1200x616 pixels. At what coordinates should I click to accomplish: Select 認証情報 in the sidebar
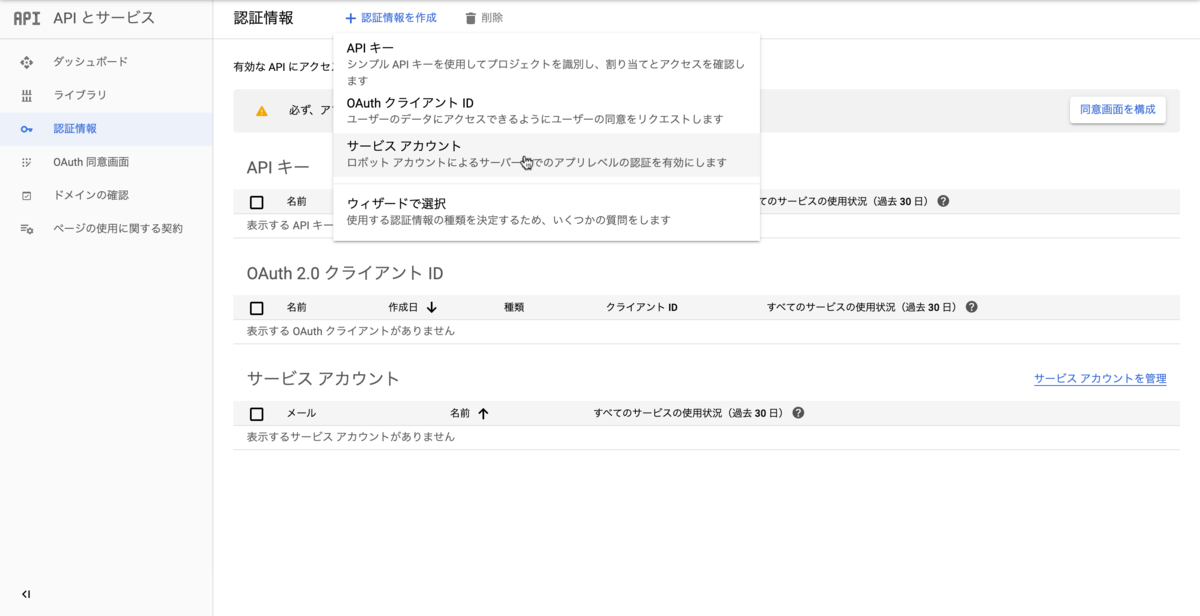point(106,129)
